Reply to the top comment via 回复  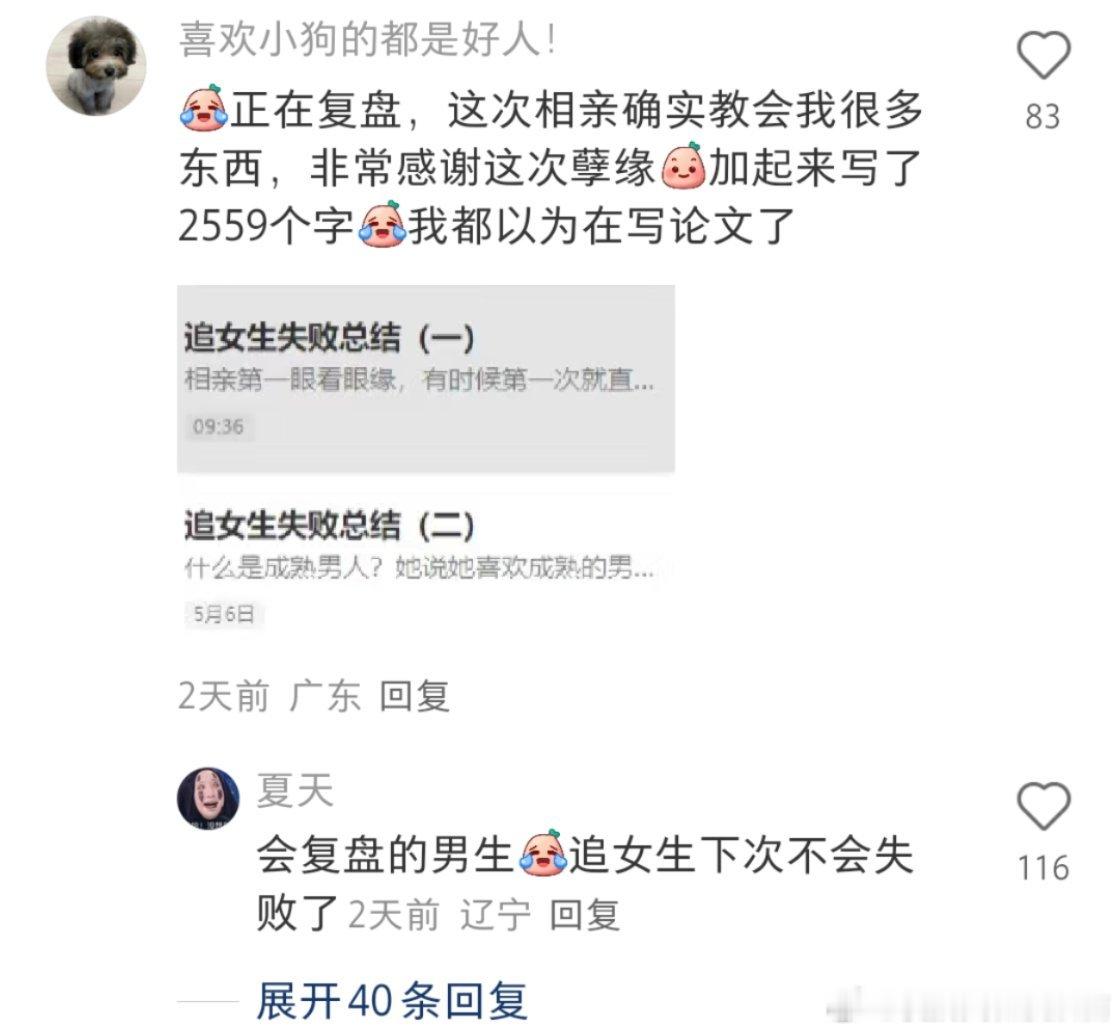coord(415,696)
